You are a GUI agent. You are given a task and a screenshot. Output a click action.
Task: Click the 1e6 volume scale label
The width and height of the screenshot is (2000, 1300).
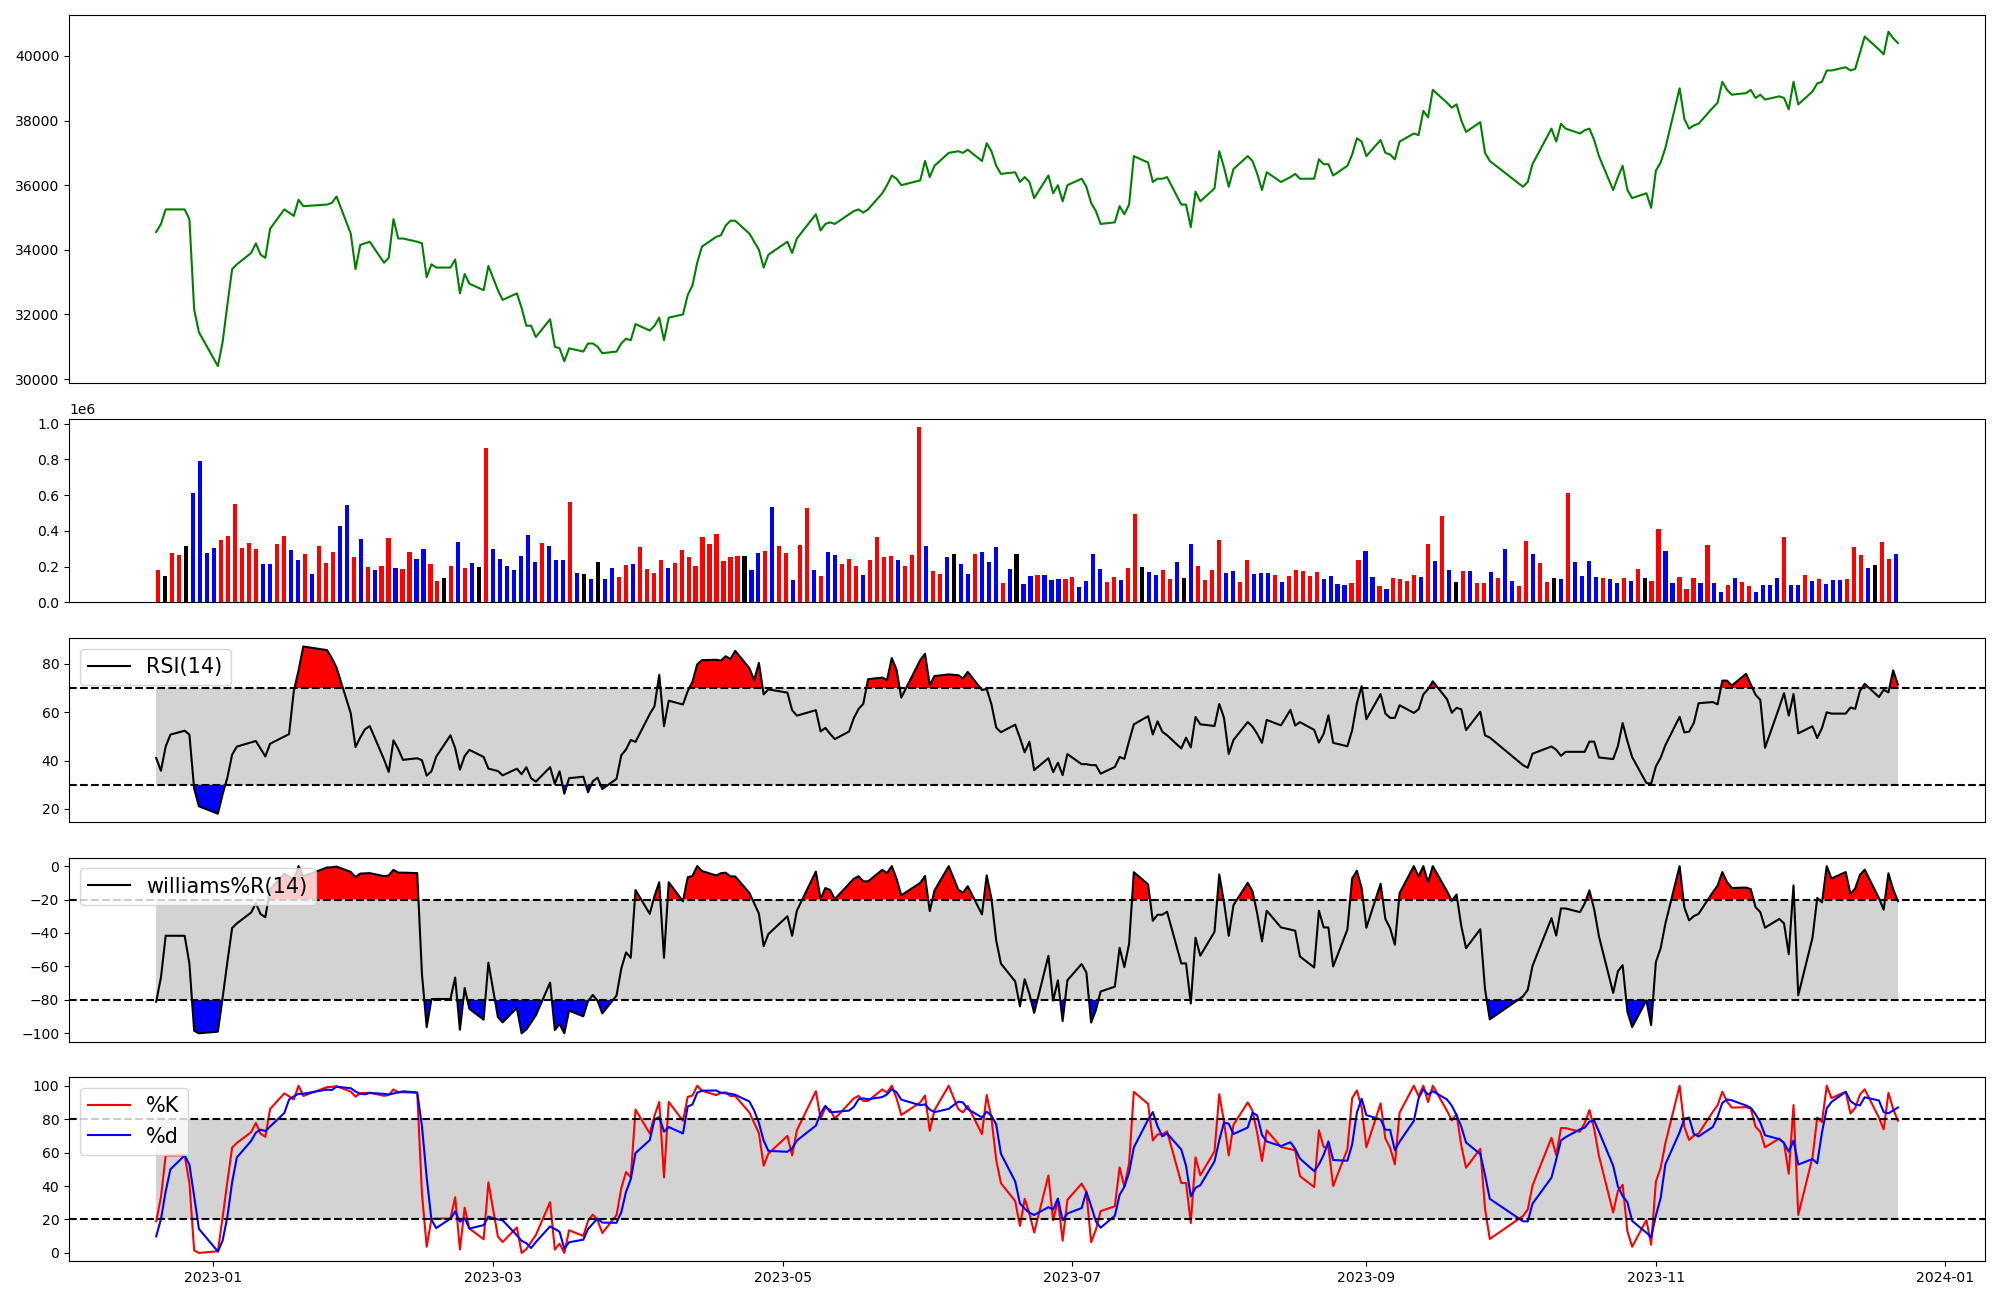pyautogui.click(x=82, y=410)
